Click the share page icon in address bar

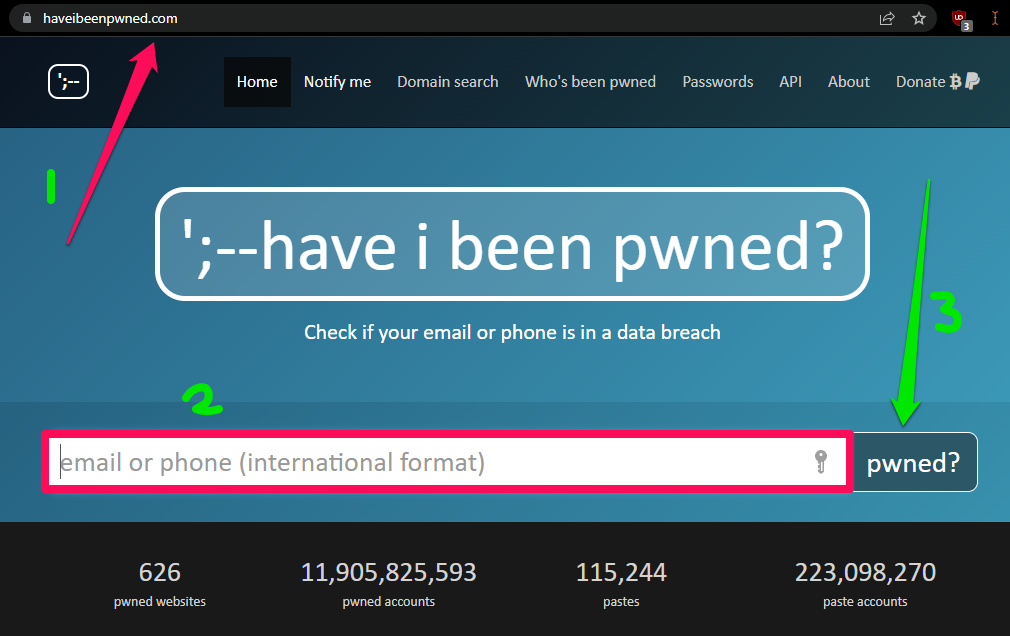(x=887, y=19)
